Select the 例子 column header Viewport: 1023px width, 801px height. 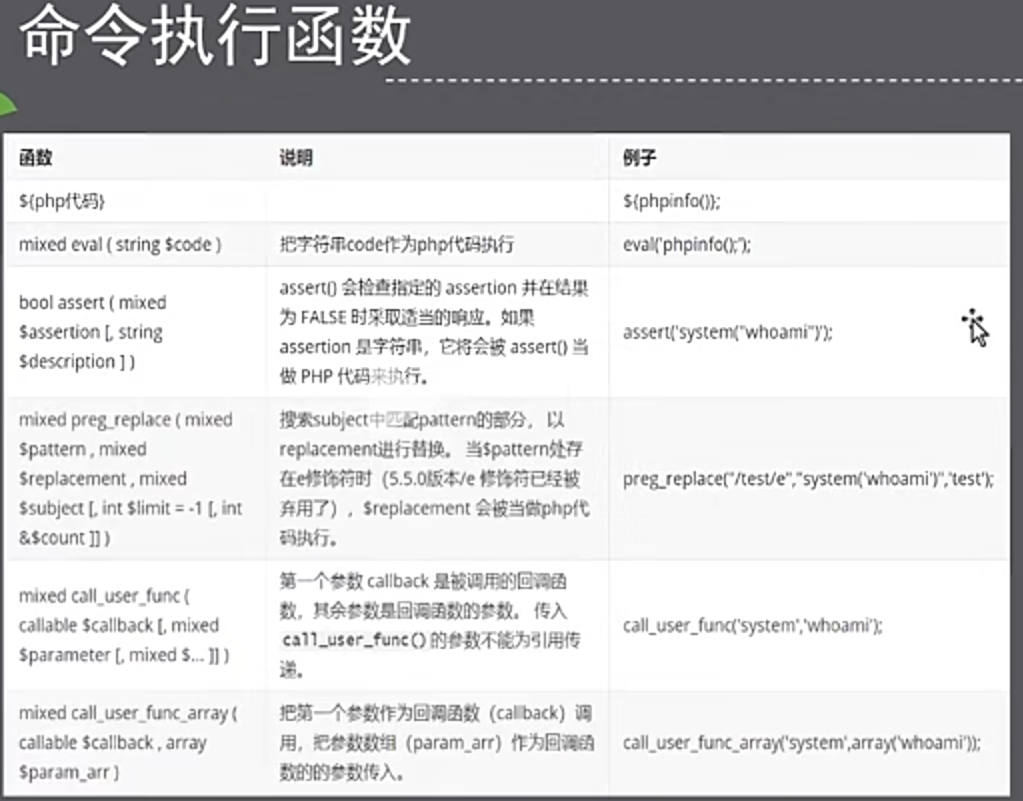click(639, 158)
